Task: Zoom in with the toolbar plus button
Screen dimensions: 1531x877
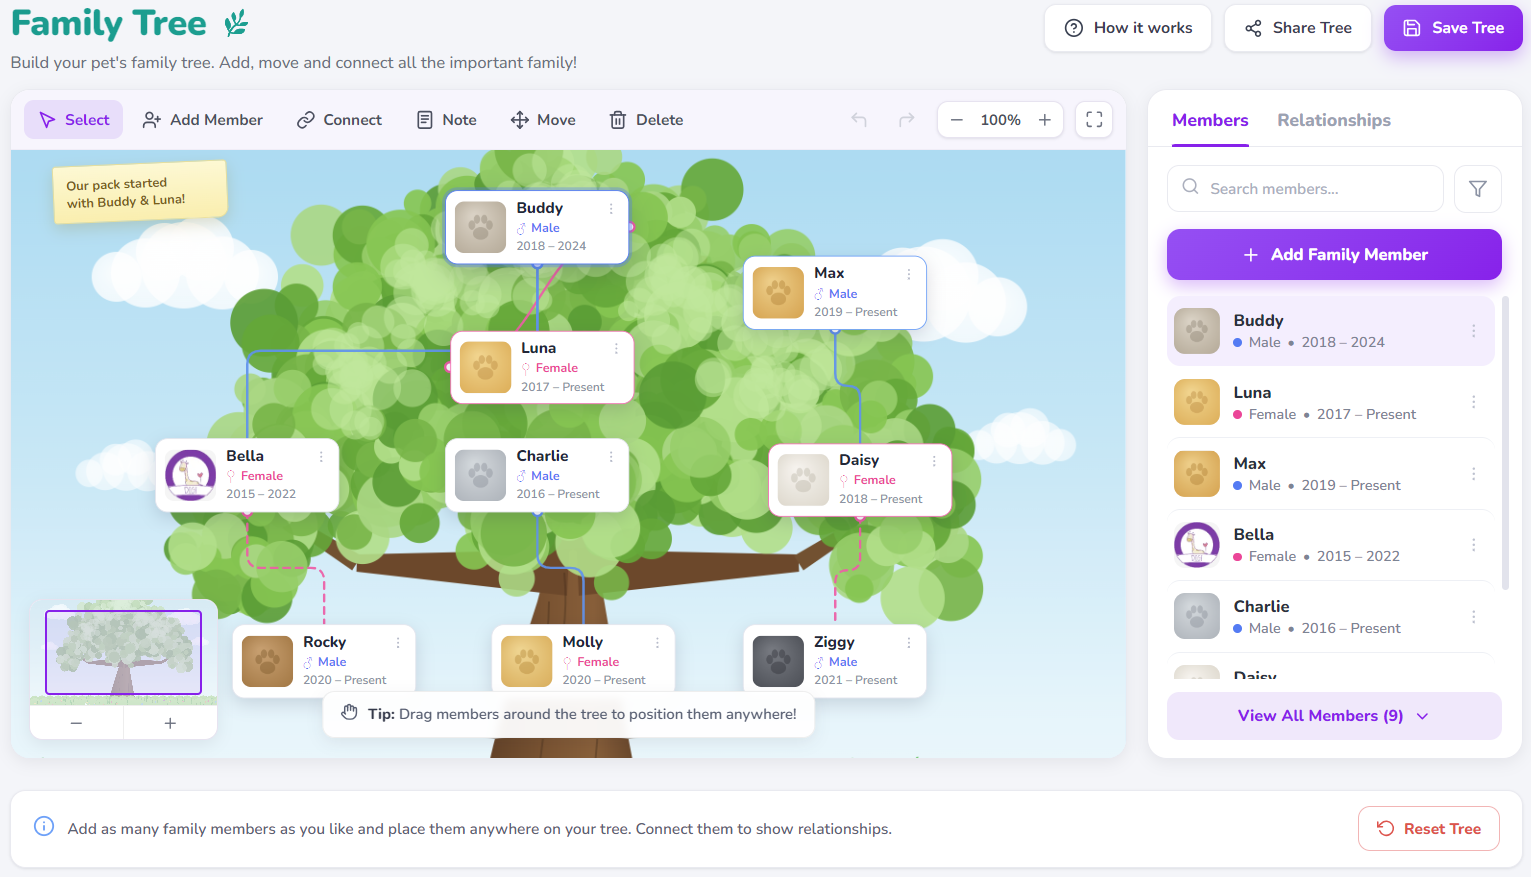Action: click(1045, 120)
